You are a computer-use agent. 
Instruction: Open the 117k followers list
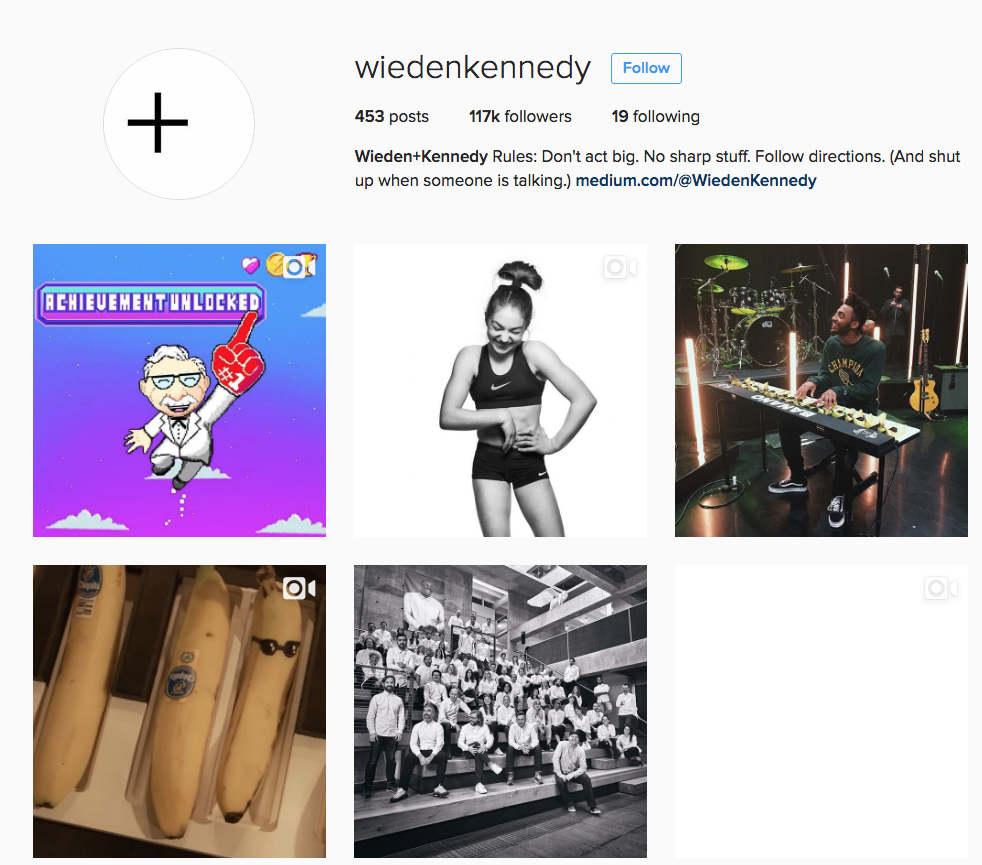(520, 117)
